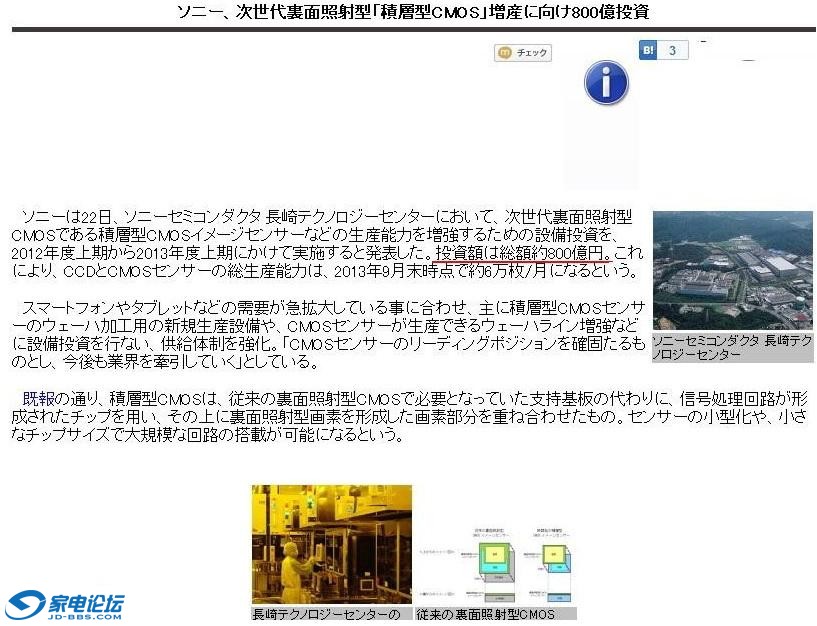Click the blue information icon
This screenshot has height=626, width=817.
click(x=606, y=82)
